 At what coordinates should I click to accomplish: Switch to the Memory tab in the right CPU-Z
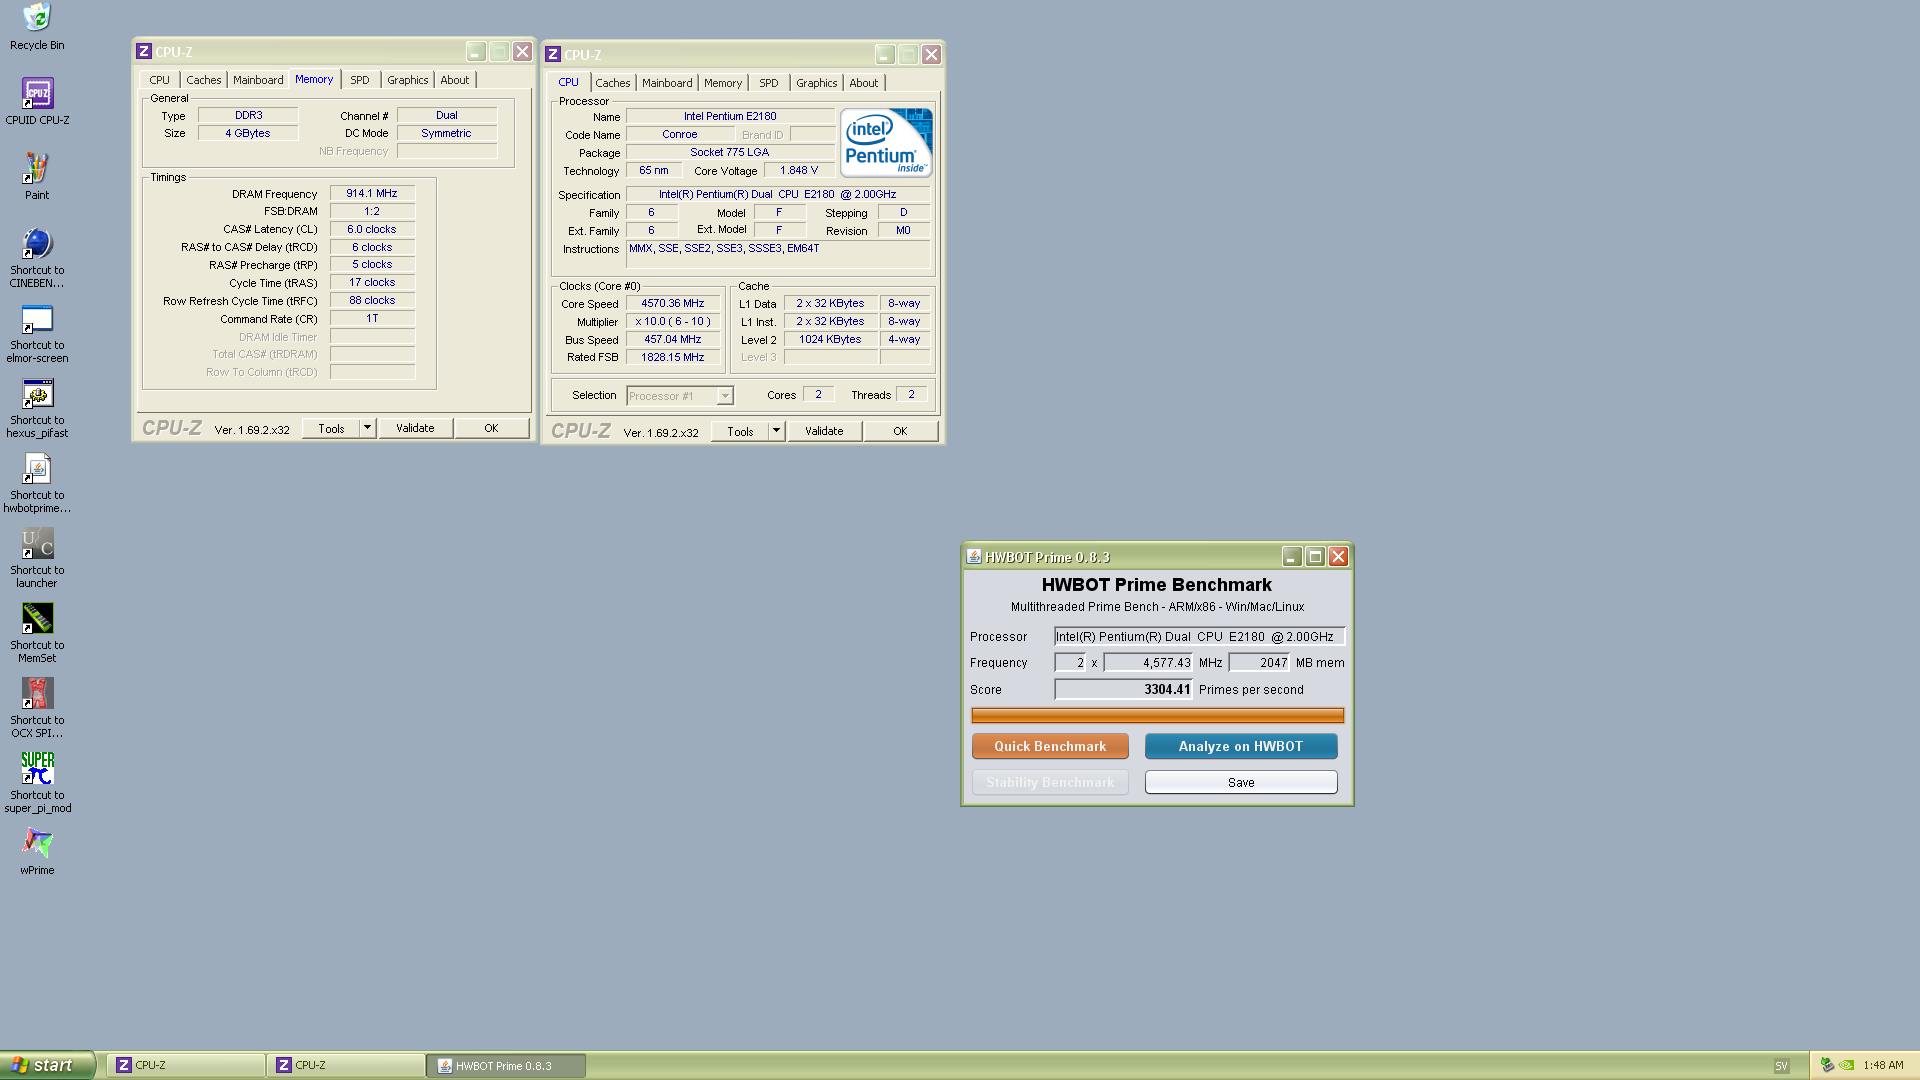point(723,83)
